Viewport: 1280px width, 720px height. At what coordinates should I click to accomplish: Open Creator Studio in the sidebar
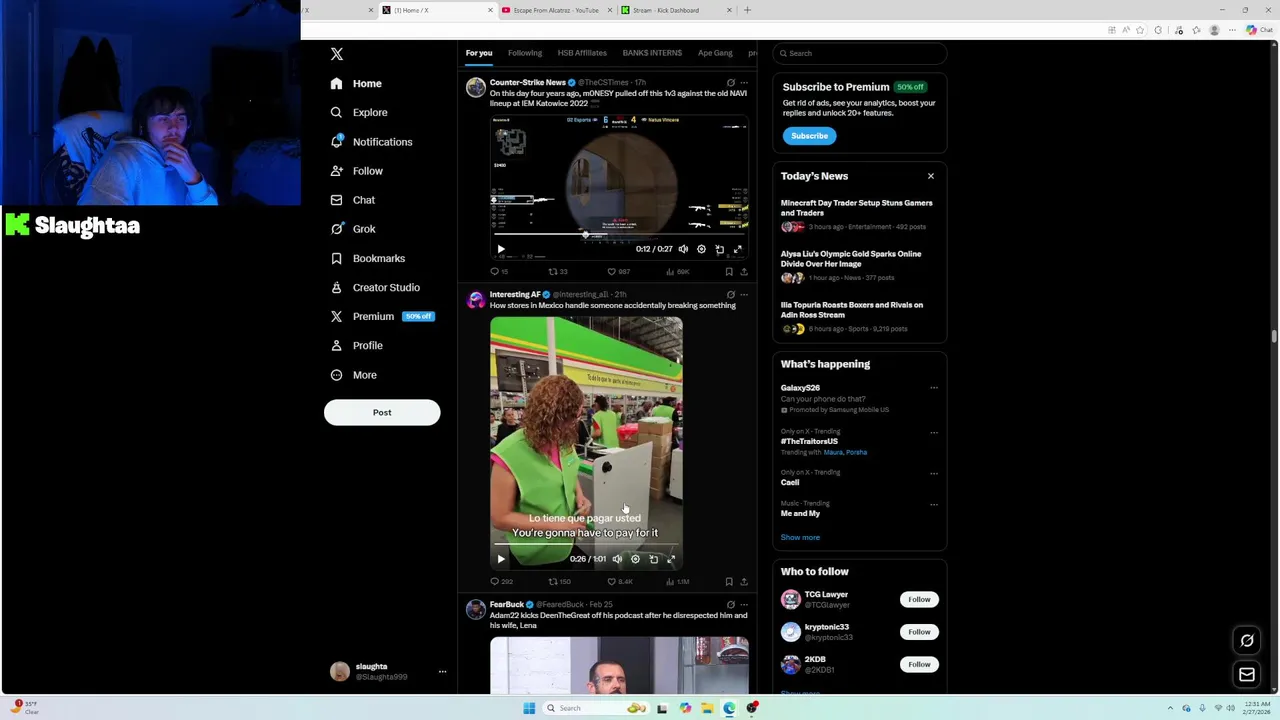[375, 287]
